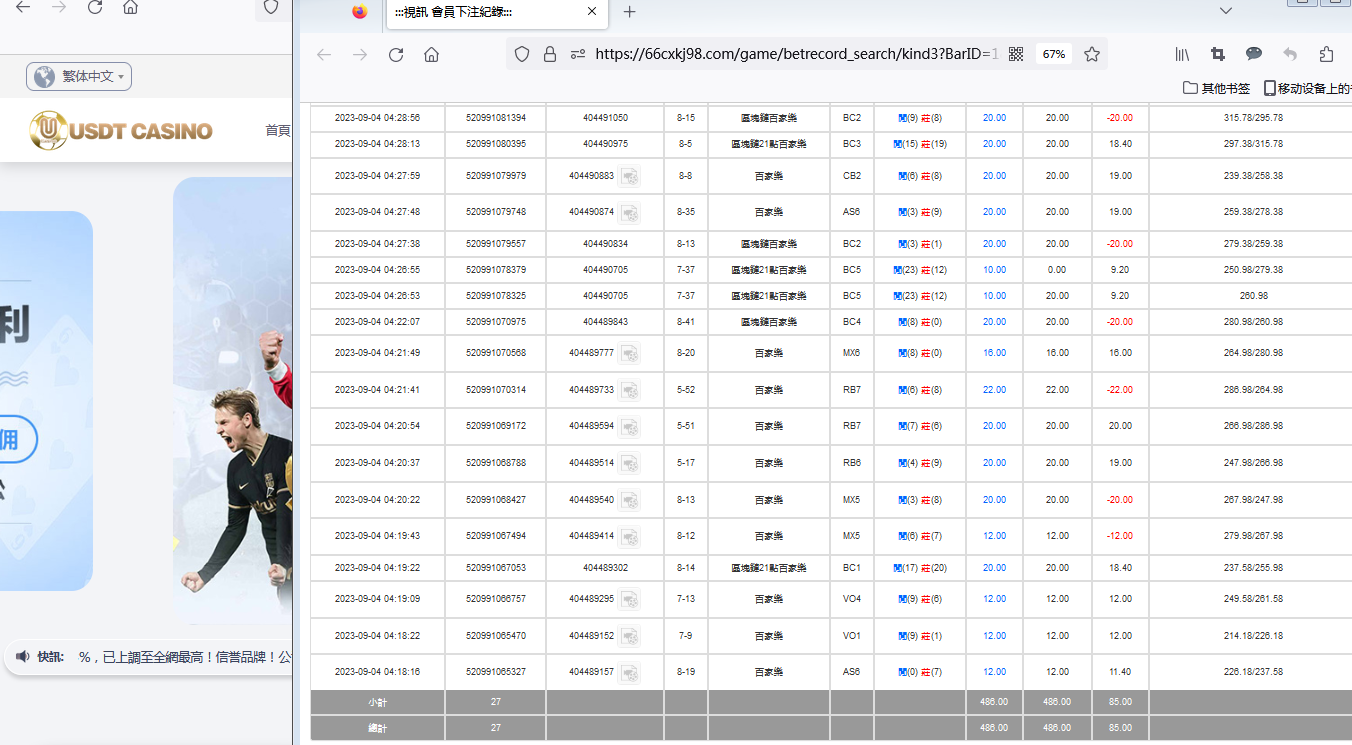
Task: Click bet ID 520991078379
Action: [496, 270]
